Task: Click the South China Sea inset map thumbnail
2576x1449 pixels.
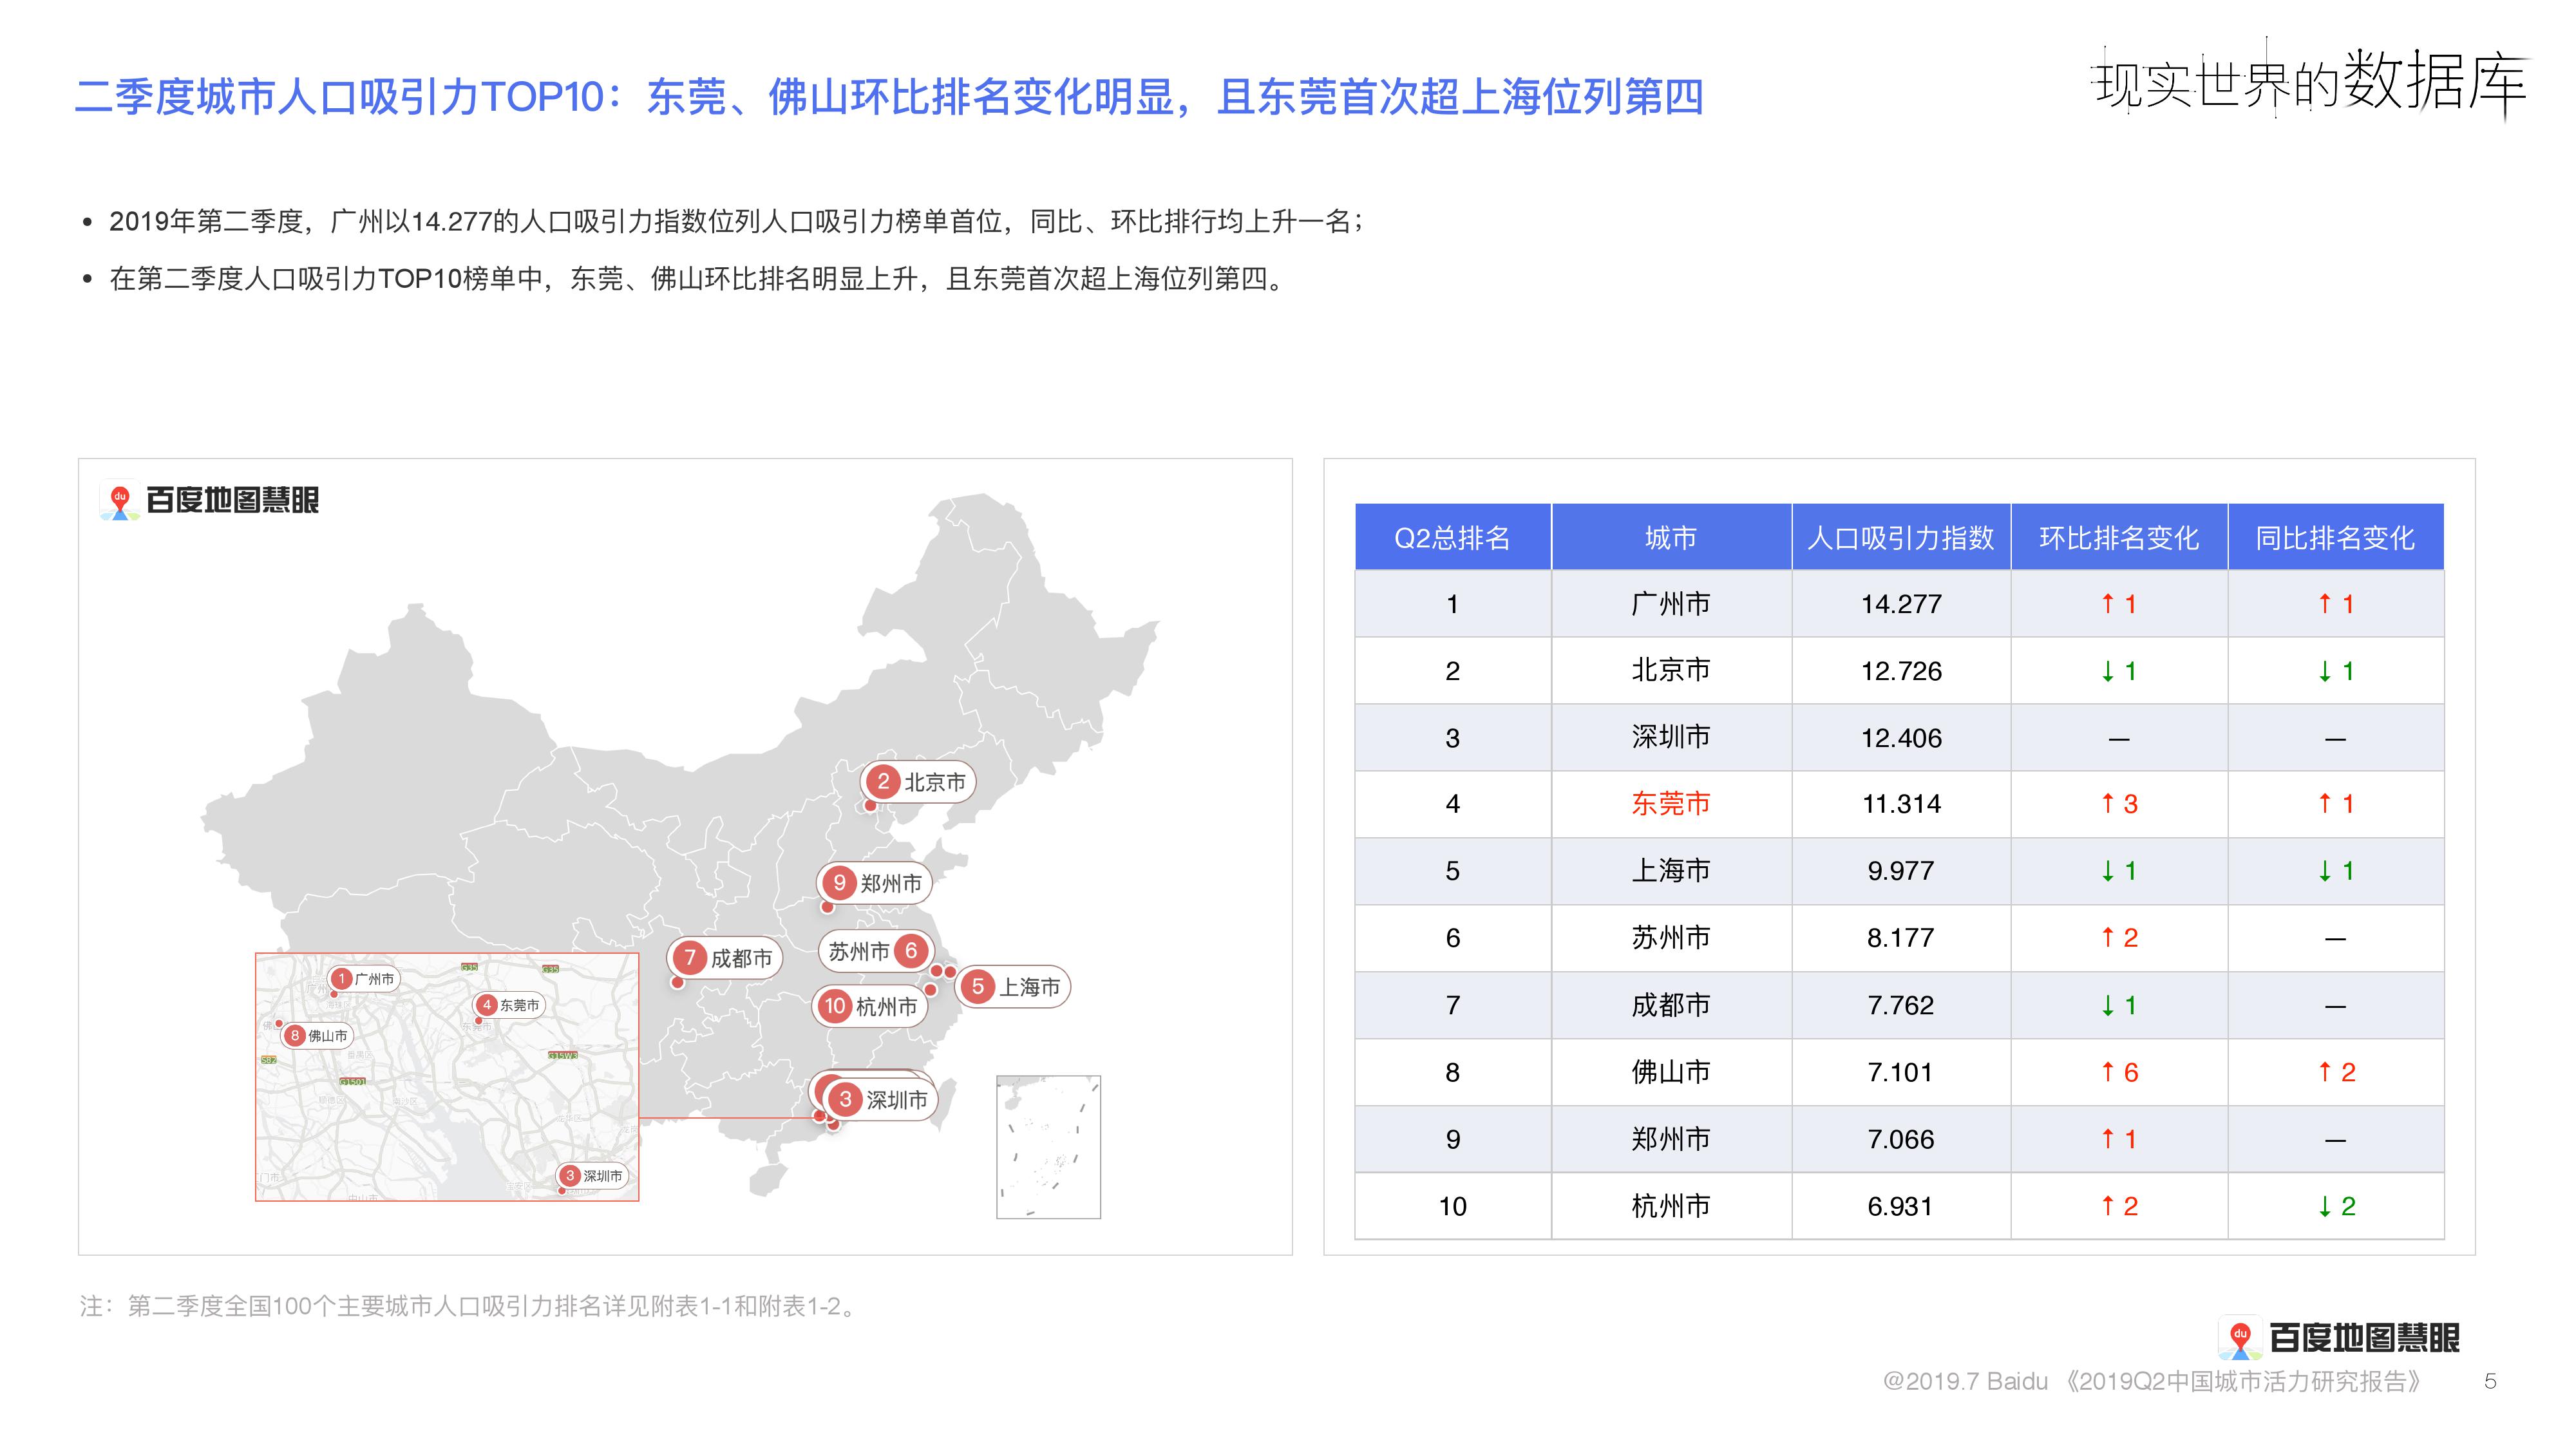Action: click(1048, 1147)
